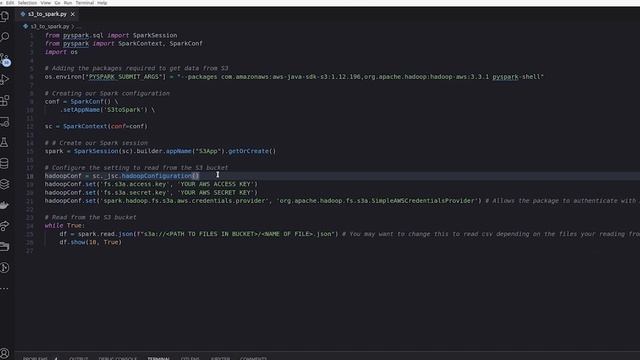Open the Edit menu
Viewport: 640px width, 360px height.
pos(10,2)
